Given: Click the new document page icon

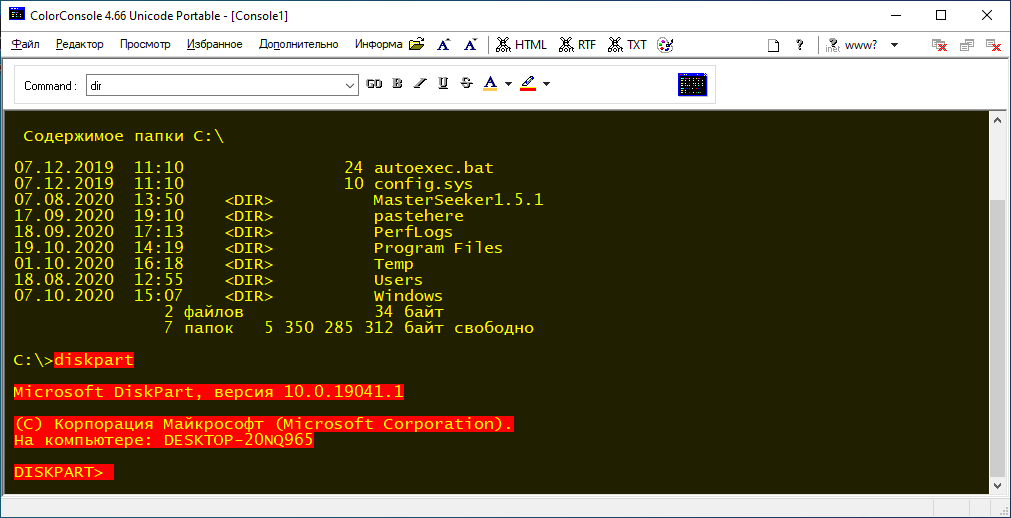Looking at the screenshot, I should [772, 45].
